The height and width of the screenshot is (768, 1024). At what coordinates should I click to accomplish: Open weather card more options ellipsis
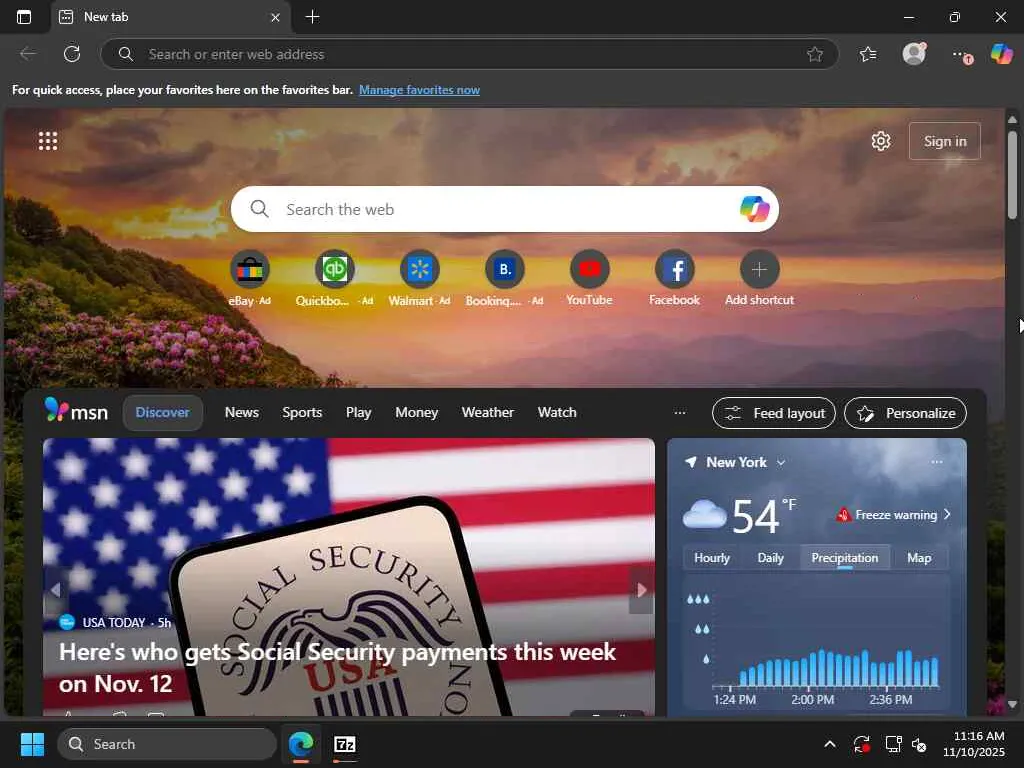click(x=937, y=462)
